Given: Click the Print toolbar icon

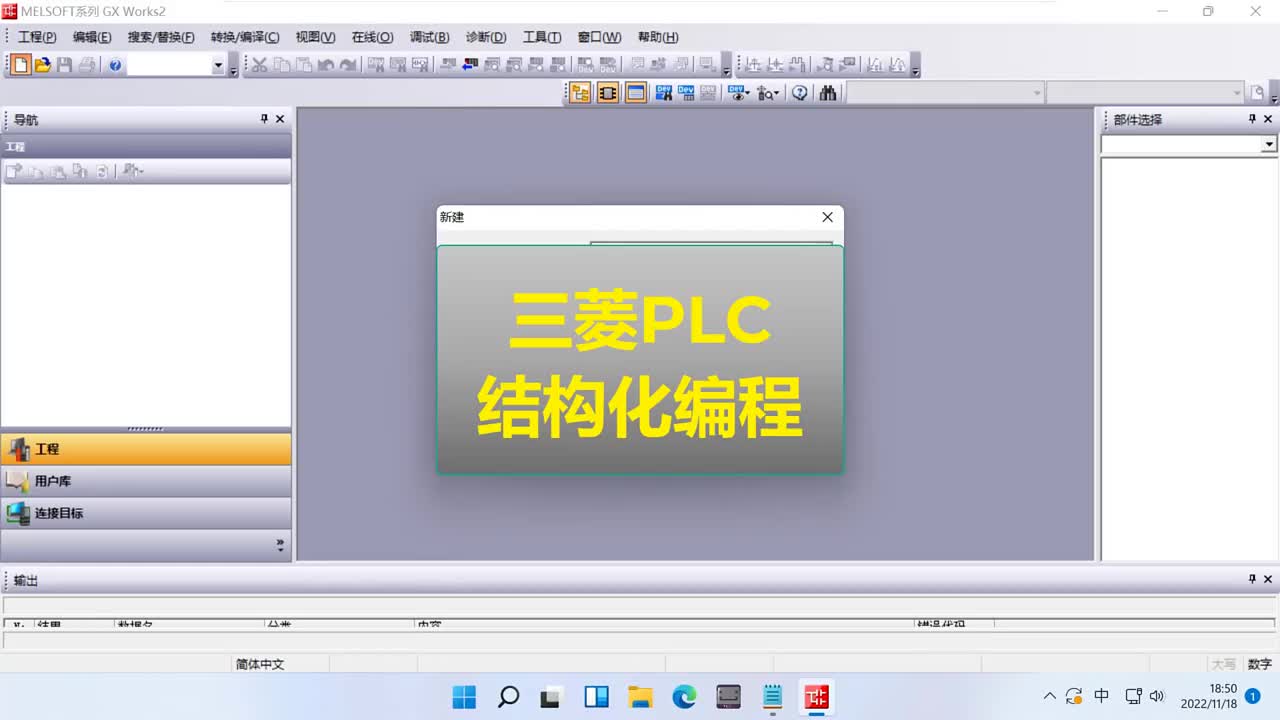Looking at the screenshot, I should pos(87,65).
